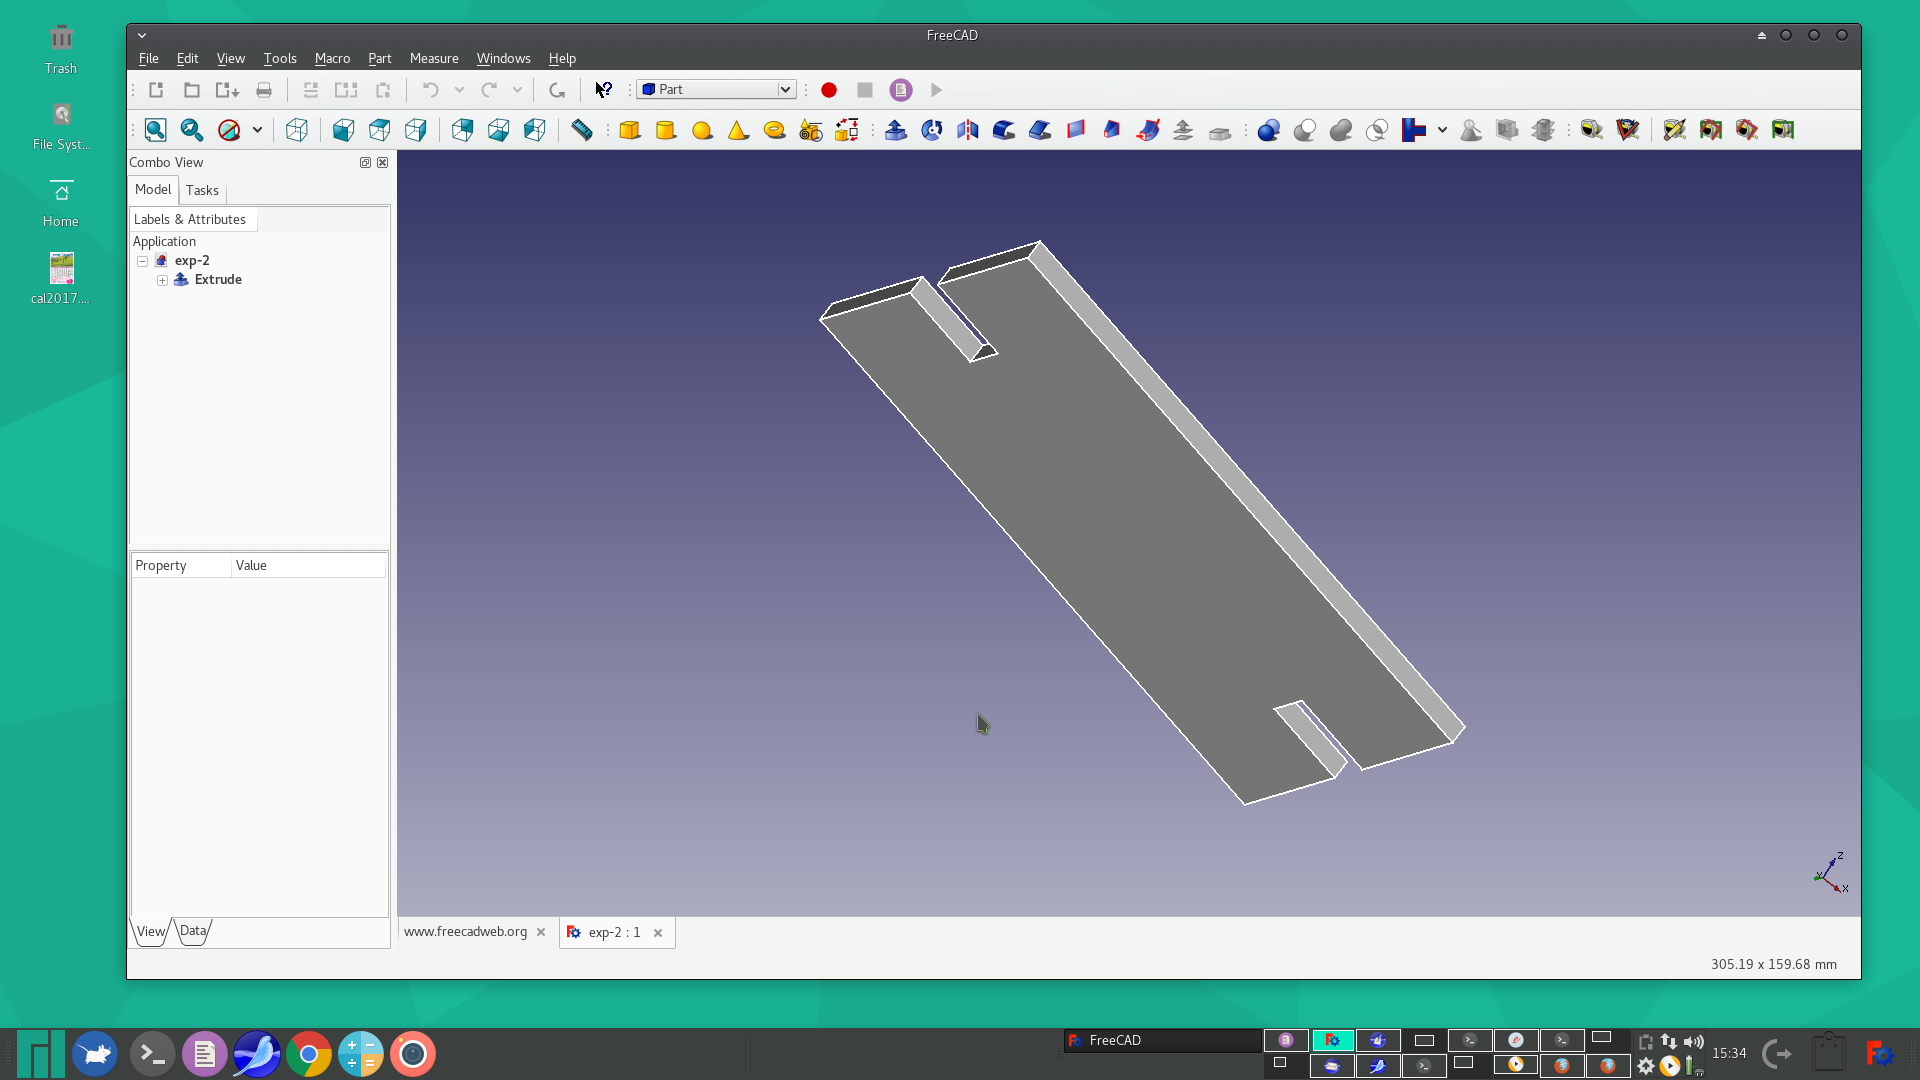Click the Extrude tool icon

(x=896, y=130)
